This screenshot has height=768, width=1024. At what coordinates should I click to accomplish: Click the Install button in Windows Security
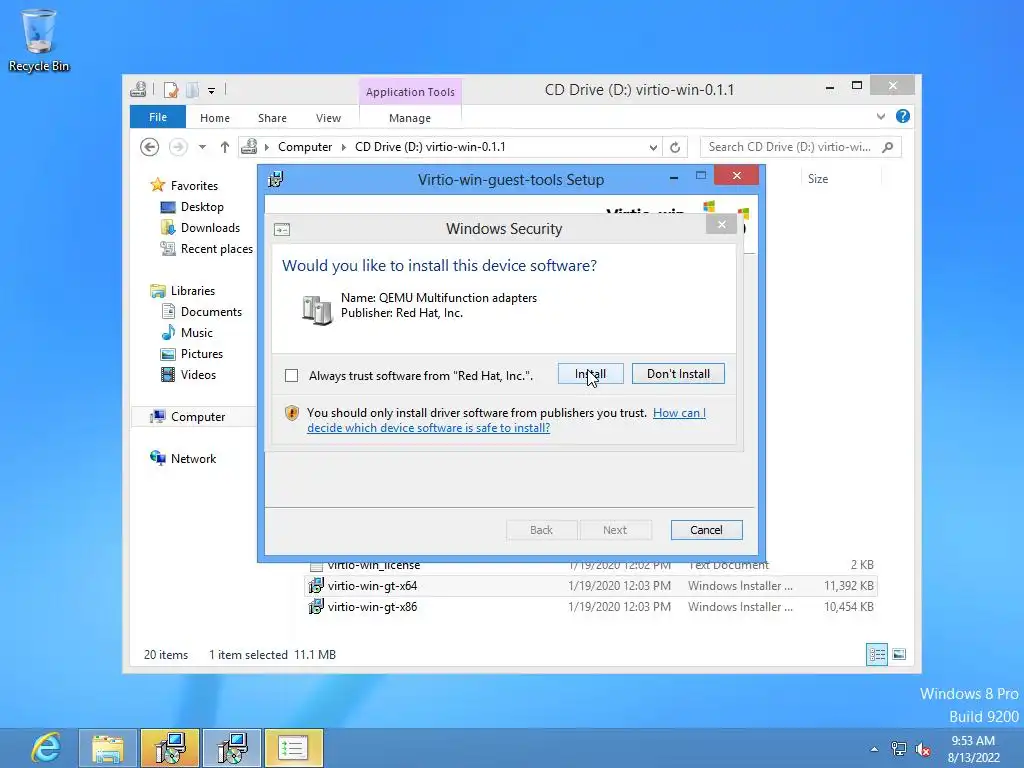pos(590,374)
